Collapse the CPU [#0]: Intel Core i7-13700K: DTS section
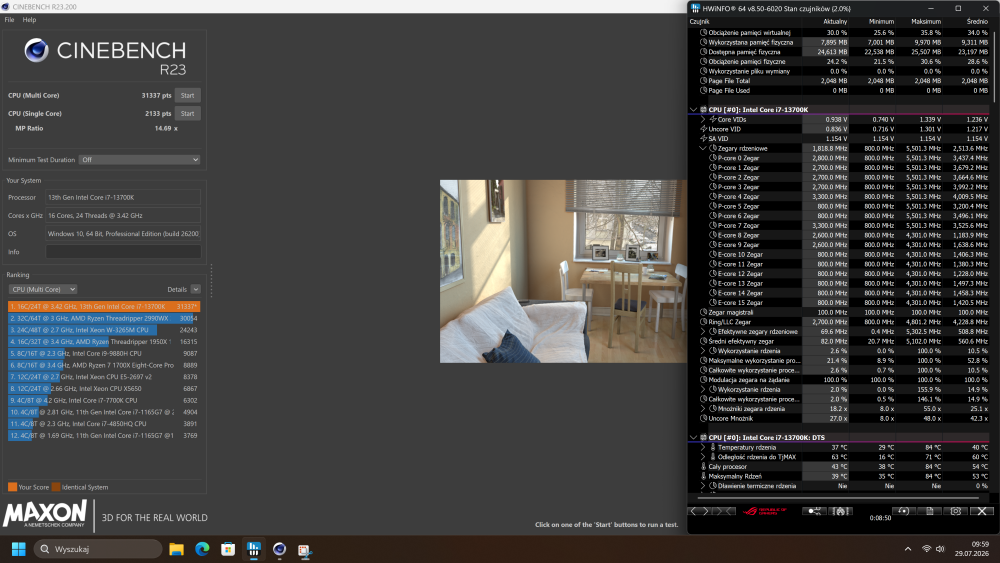Screen dimensions: 1000x563 (x=693, y=437)
